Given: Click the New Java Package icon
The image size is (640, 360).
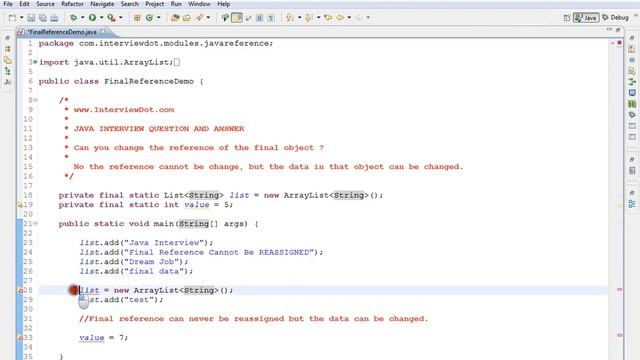Looking at the screenshot, I should (137, 18).
